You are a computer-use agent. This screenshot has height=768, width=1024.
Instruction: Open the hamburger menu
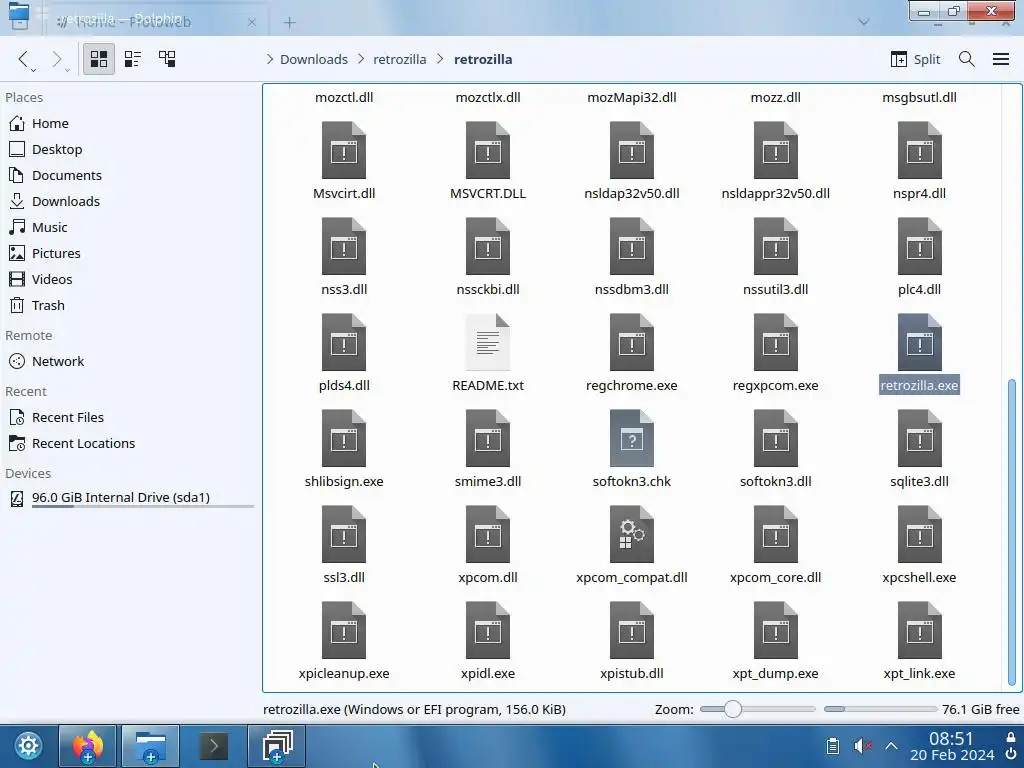(1000, 59)
